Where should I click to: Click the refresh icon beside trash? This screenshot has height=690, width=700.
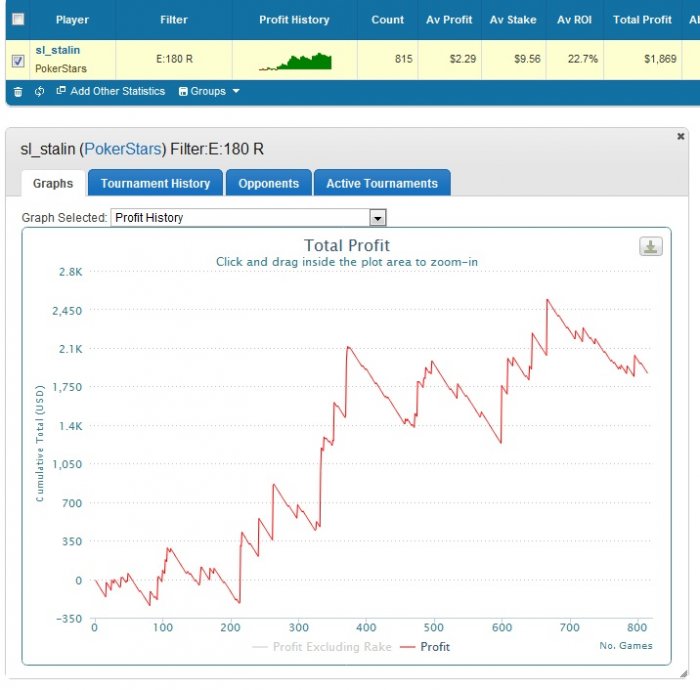point(39,91)
